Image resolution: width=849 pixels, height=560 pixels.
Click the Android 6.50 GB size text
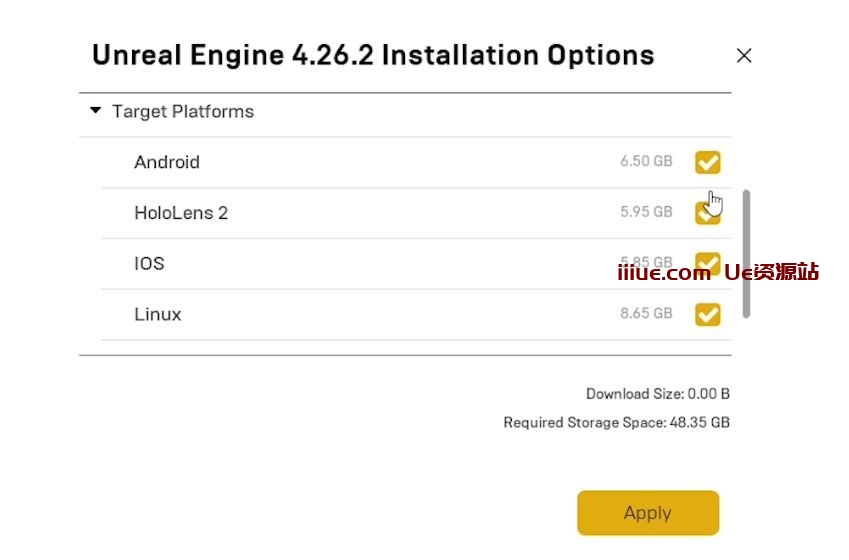(x=646, y=162)
